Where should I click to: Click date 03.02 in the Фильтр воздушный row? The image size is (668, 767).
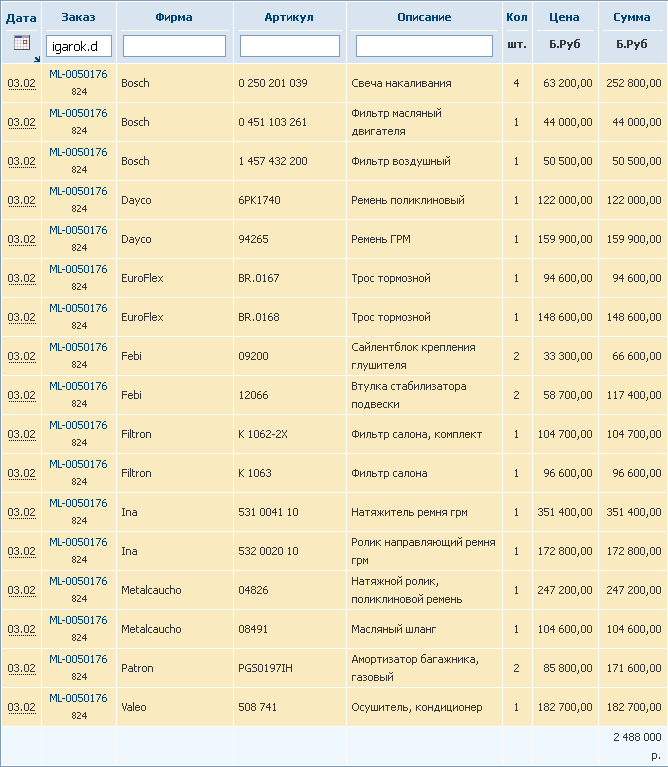pos(22,161)
